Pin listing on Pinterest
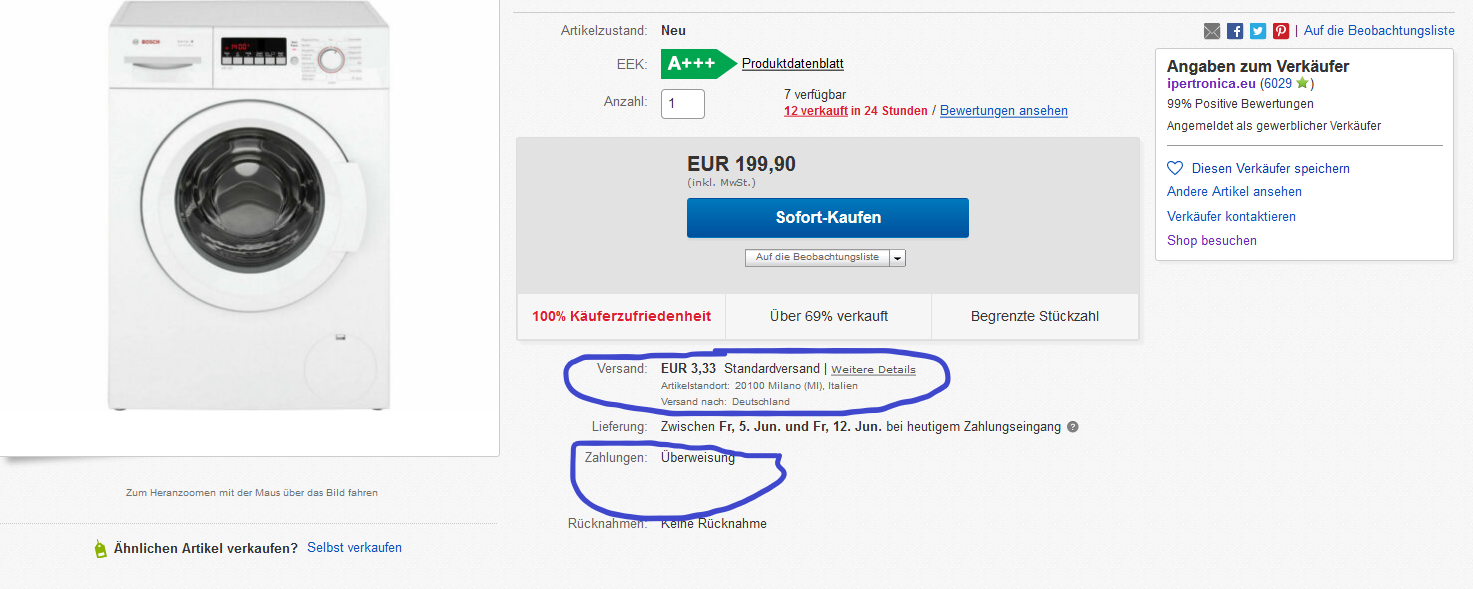This screenshot has width=1473, height=589. pyautogui.click(x=1281, y=31)
